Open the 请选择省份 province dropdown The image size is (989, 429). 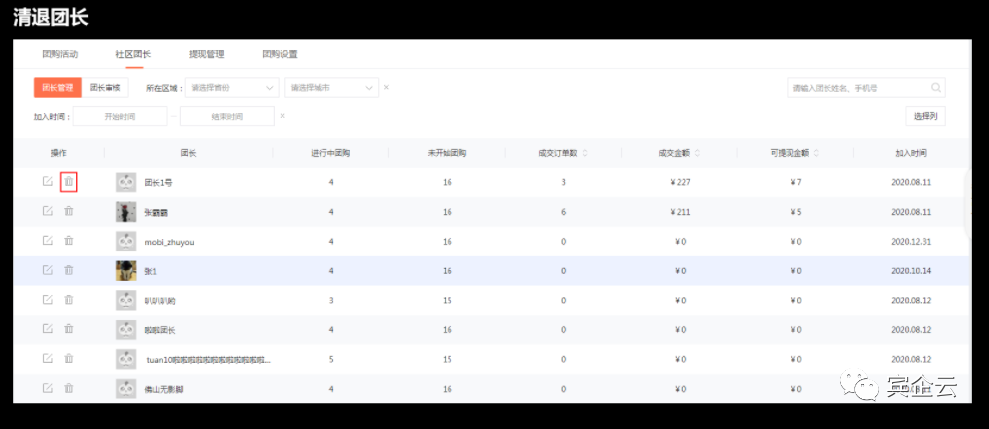(x=232, y=88)
